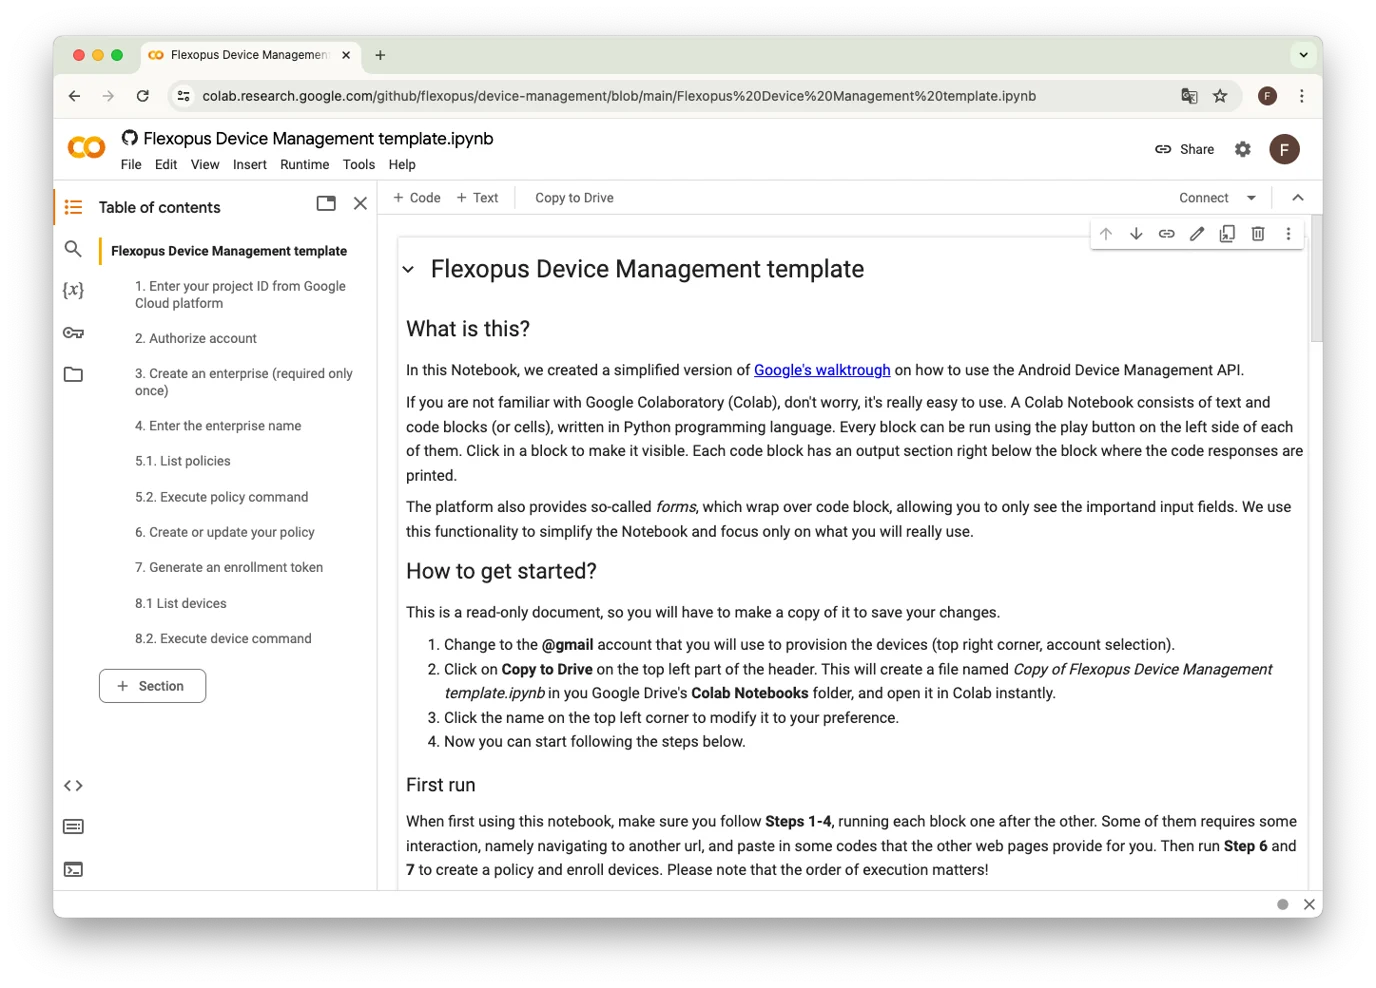
Task: Open the Secrets key icon panel
Action: [x=73, y=333]
